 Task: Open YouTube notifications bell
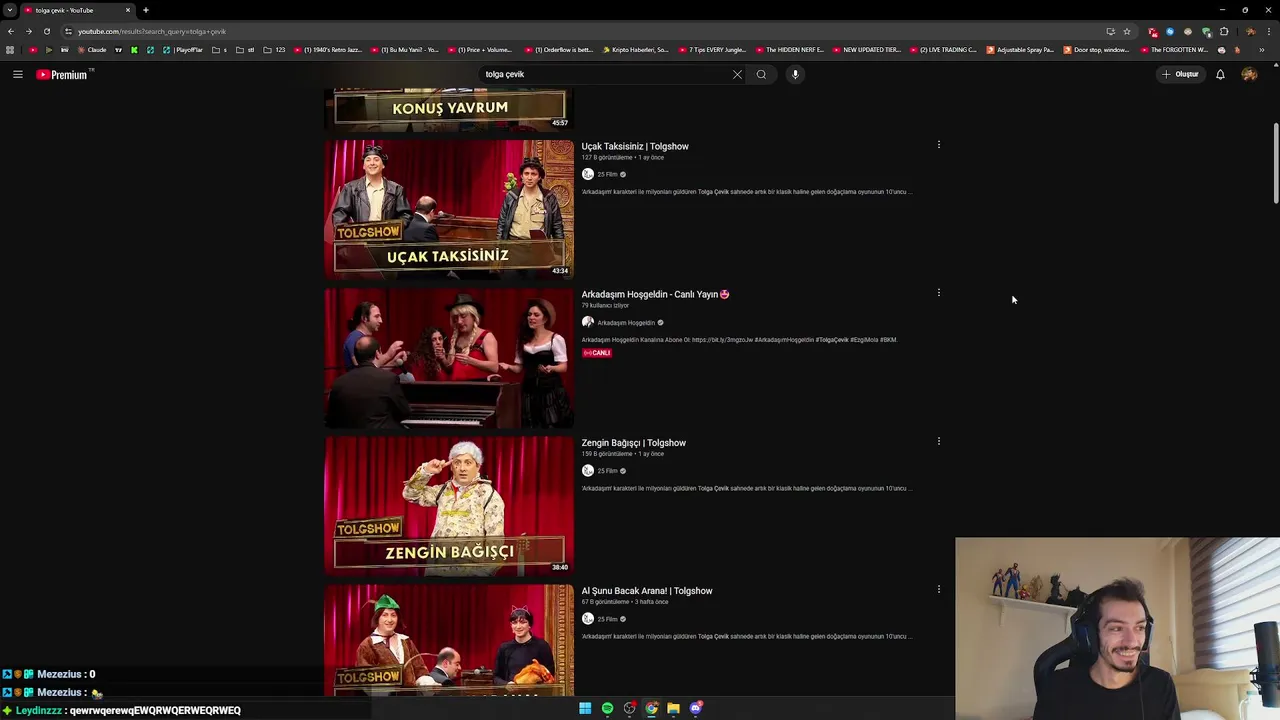coord(1220,74)
